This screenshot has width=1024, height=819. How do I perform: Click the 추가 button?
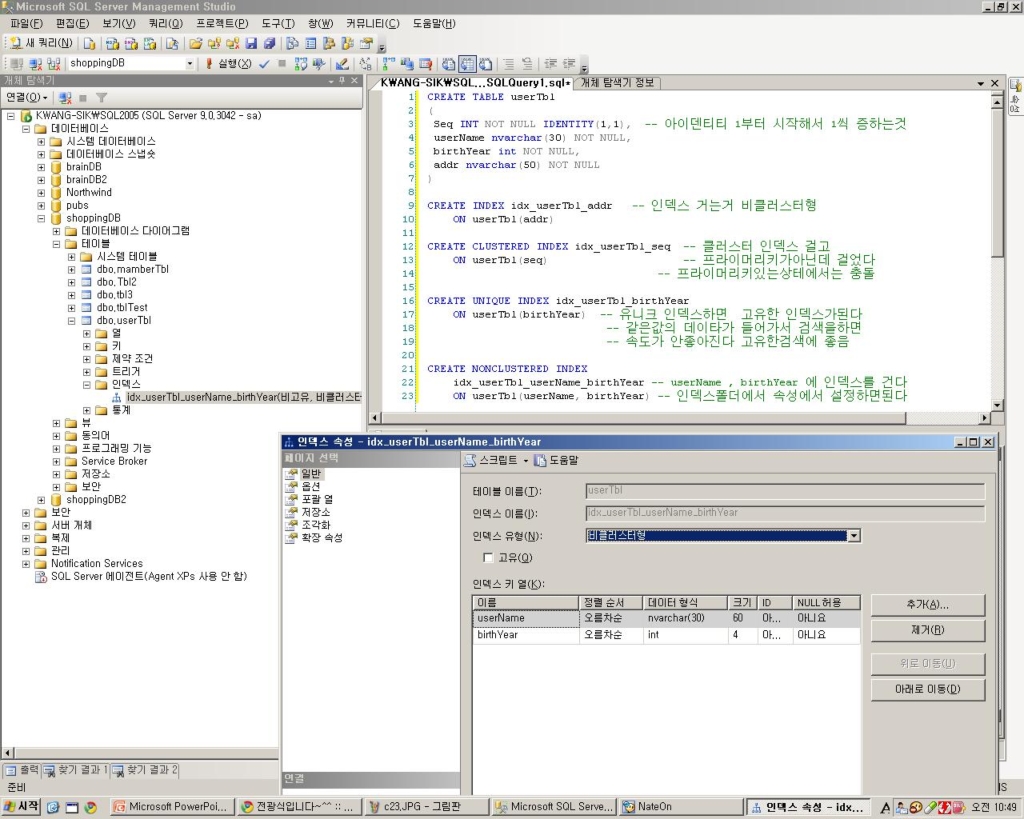click(928, 605)
